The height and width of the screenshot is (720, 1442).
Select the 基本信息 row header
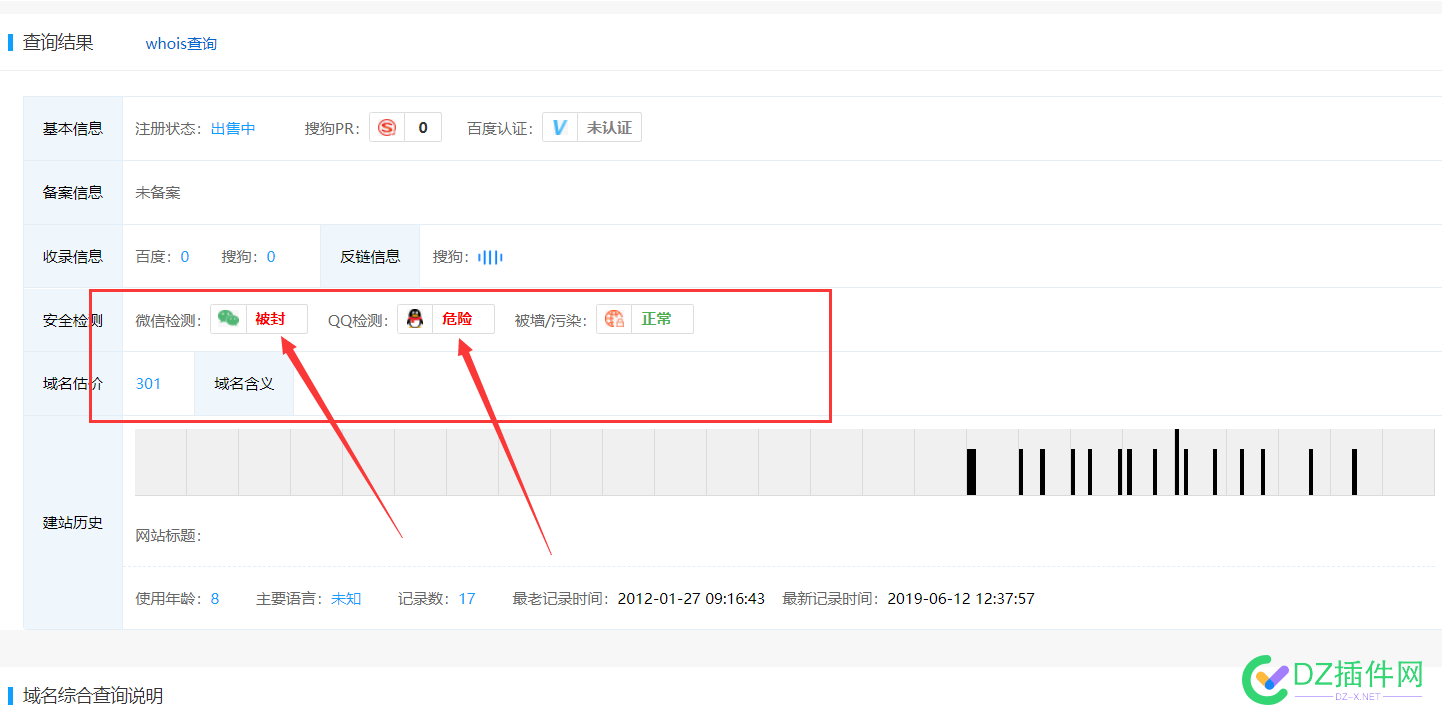73,129
